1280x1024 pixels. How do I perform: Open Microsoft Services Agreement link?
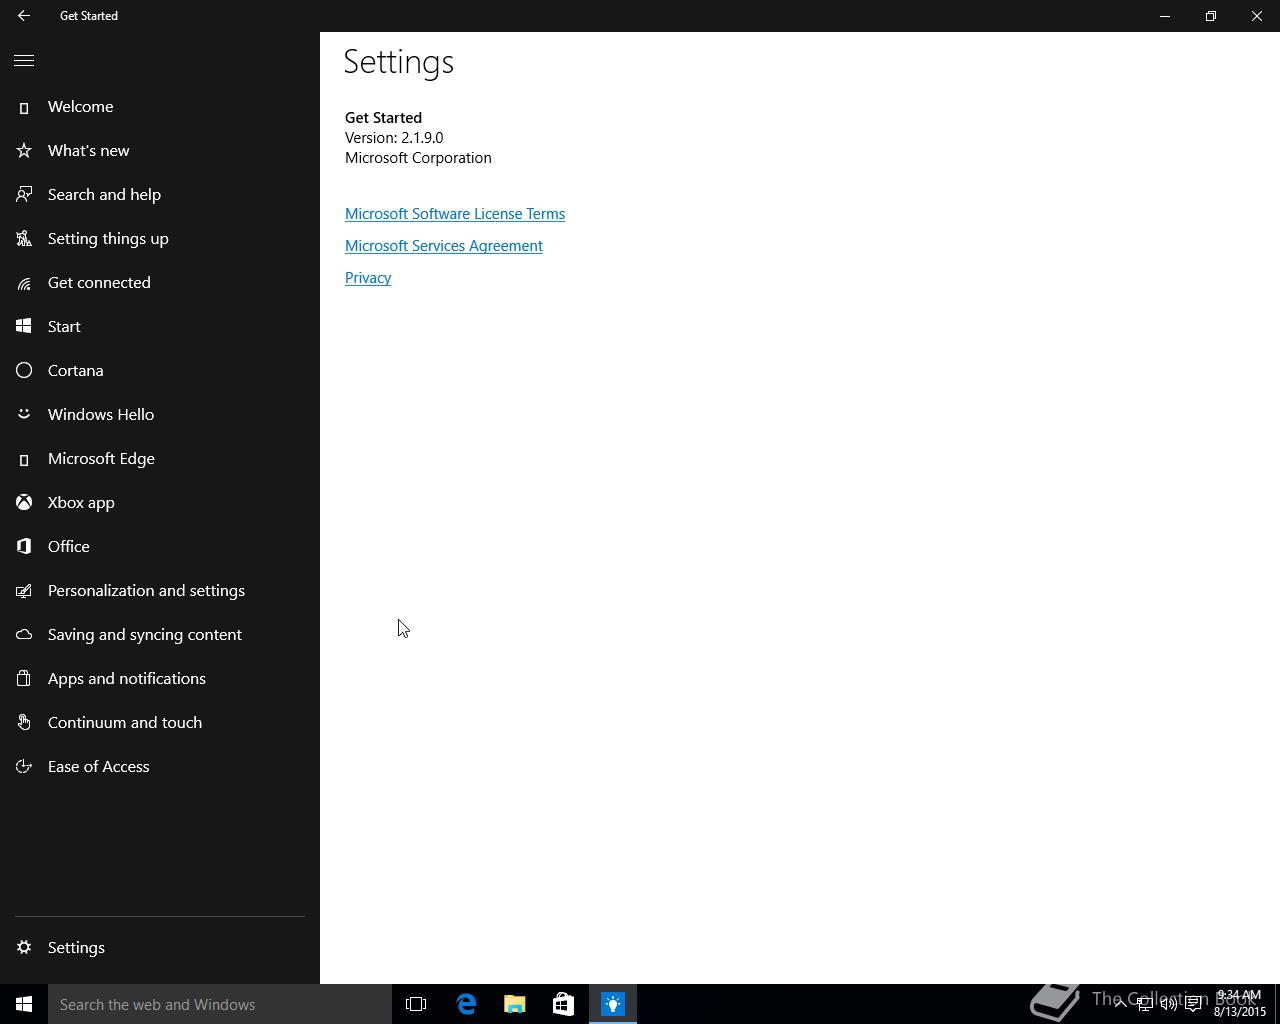[444, 246]
